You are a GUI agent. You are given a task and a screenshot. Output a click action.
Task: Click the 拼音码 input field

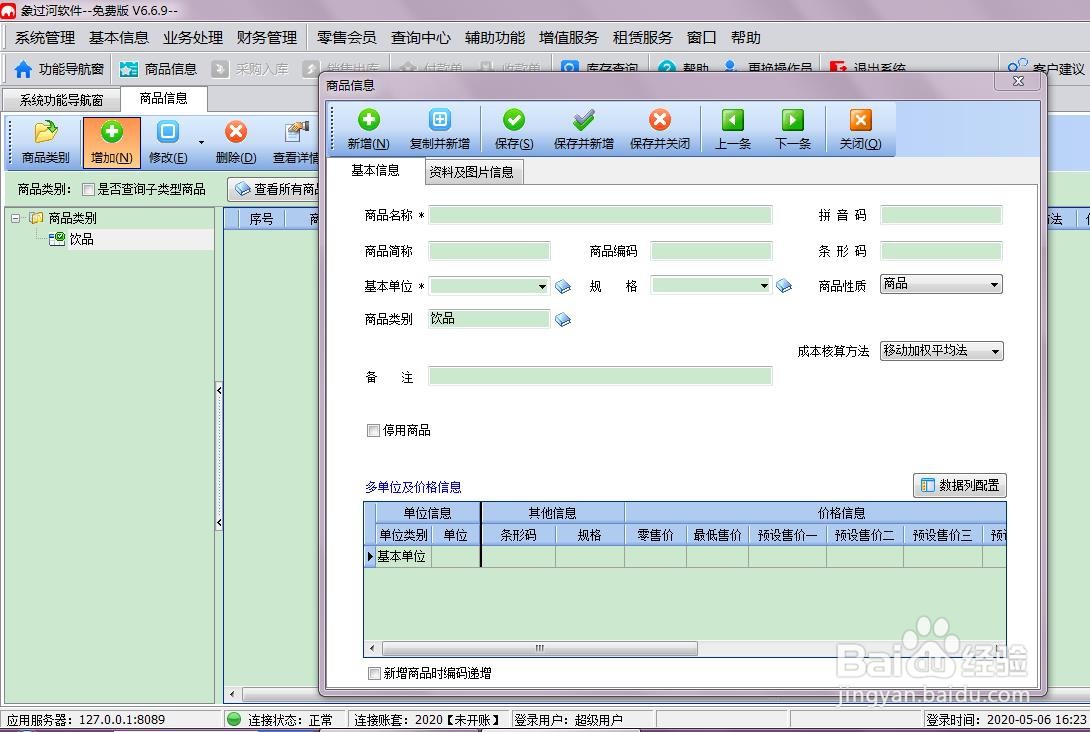click(x=941, y=215)
